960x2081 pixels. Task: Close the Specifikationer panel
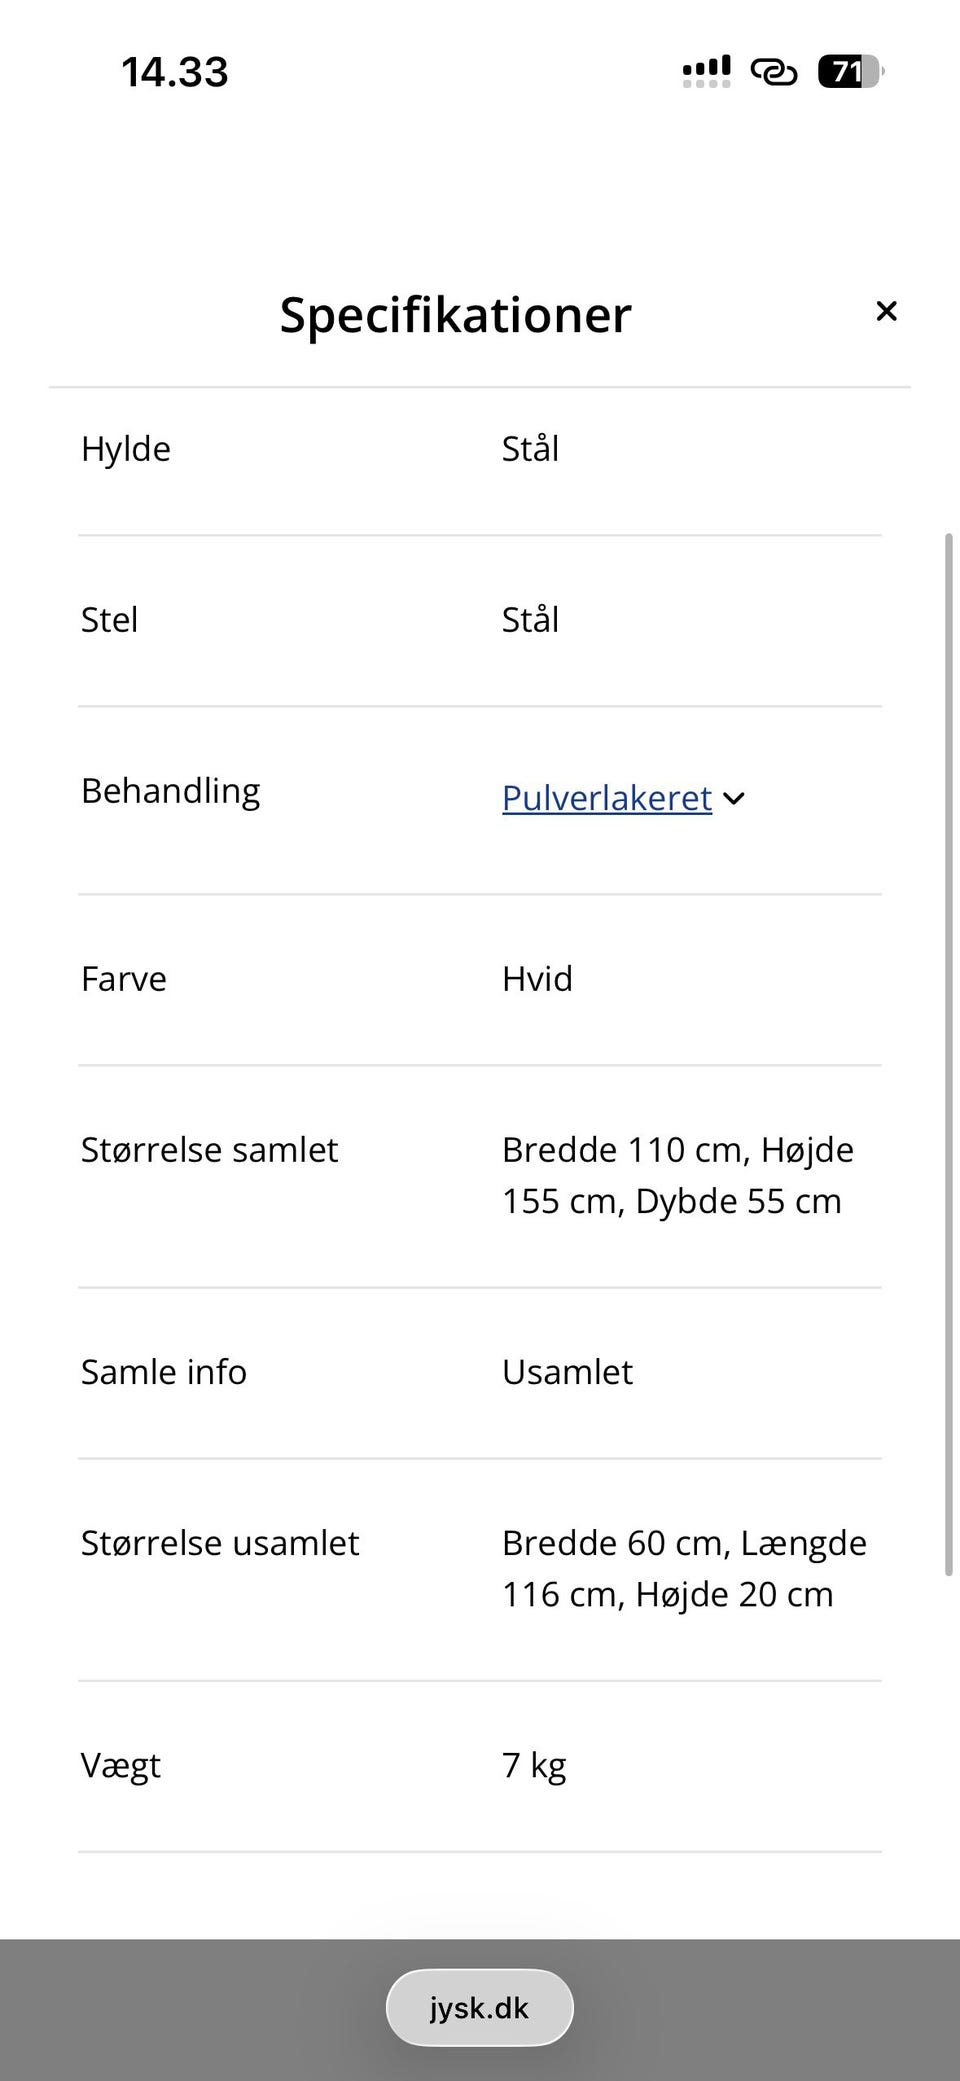tap(886, 311)
